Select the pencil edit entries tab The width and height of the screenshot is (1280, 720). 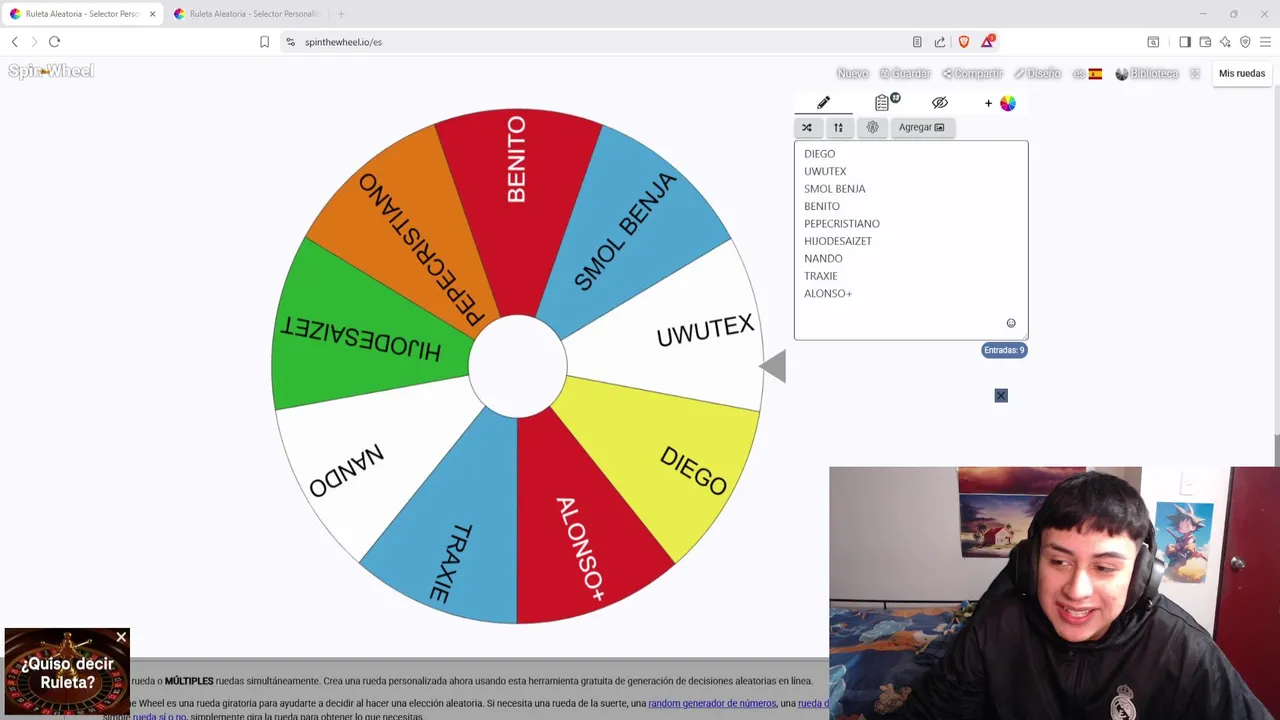823,103
